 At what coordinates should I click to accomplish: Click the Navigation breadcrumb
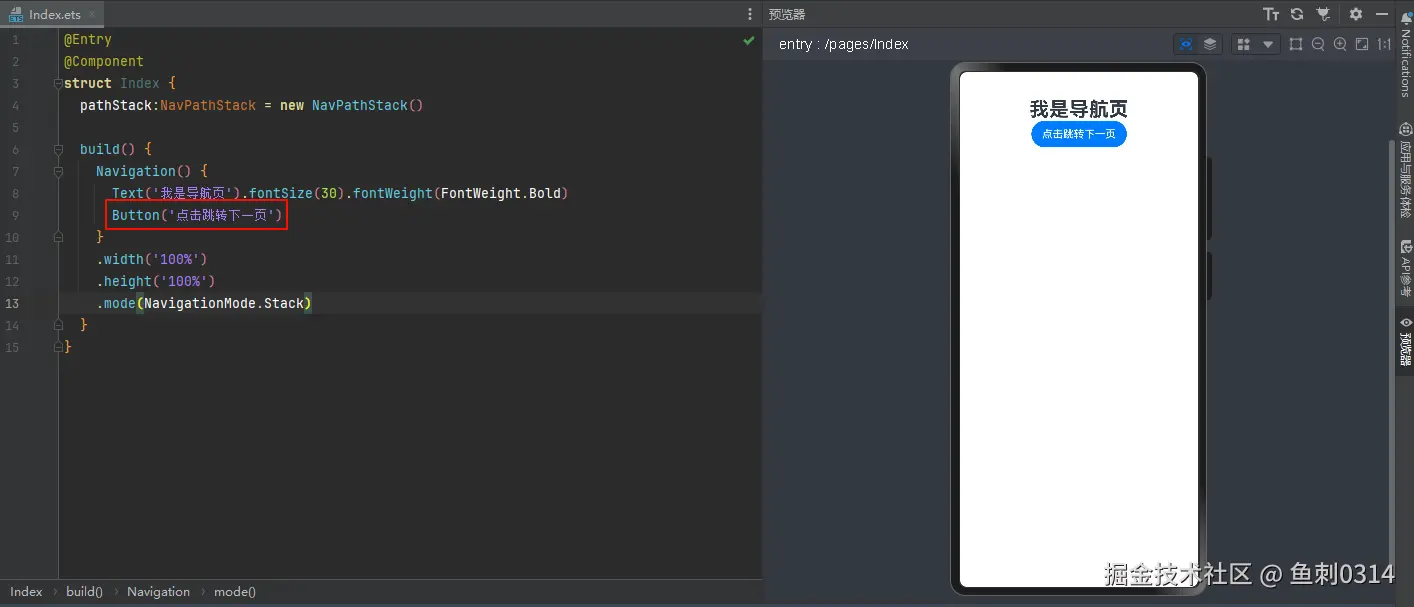pos(158,592)
